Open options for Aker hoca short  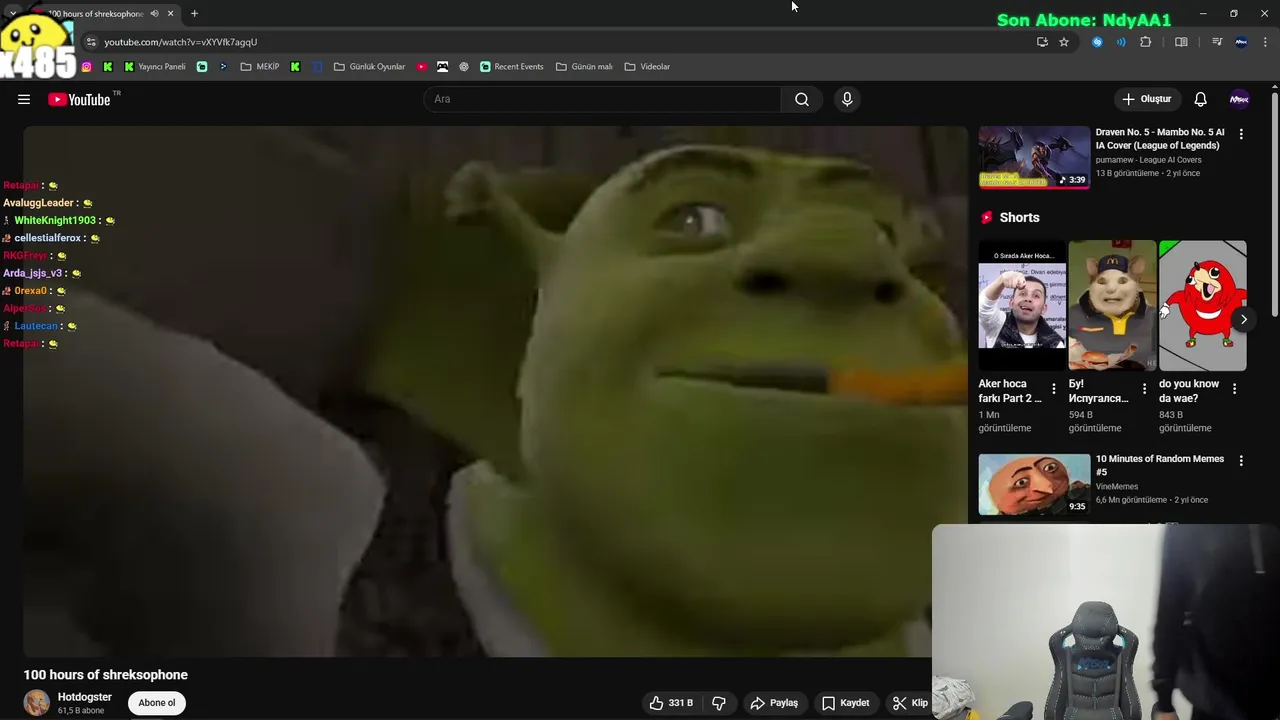1053,389
